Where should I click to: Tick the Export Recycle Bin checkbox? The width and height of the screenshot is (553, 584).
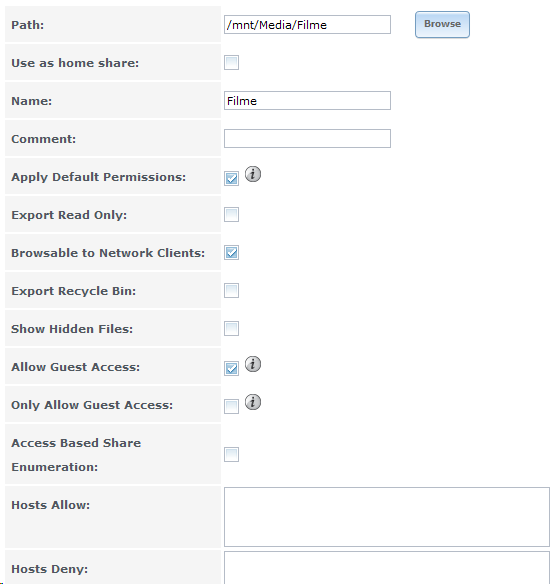click(231, 291)
